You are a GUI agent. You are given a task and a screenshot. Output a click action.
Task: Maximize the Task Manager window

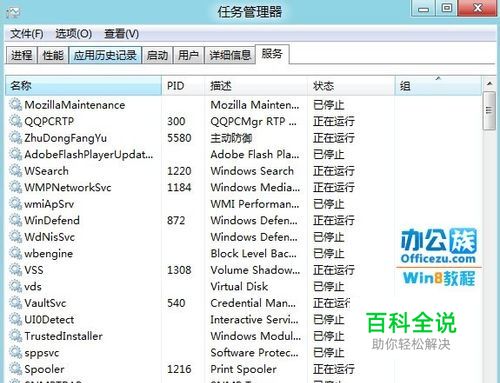[x=447, y=8]
